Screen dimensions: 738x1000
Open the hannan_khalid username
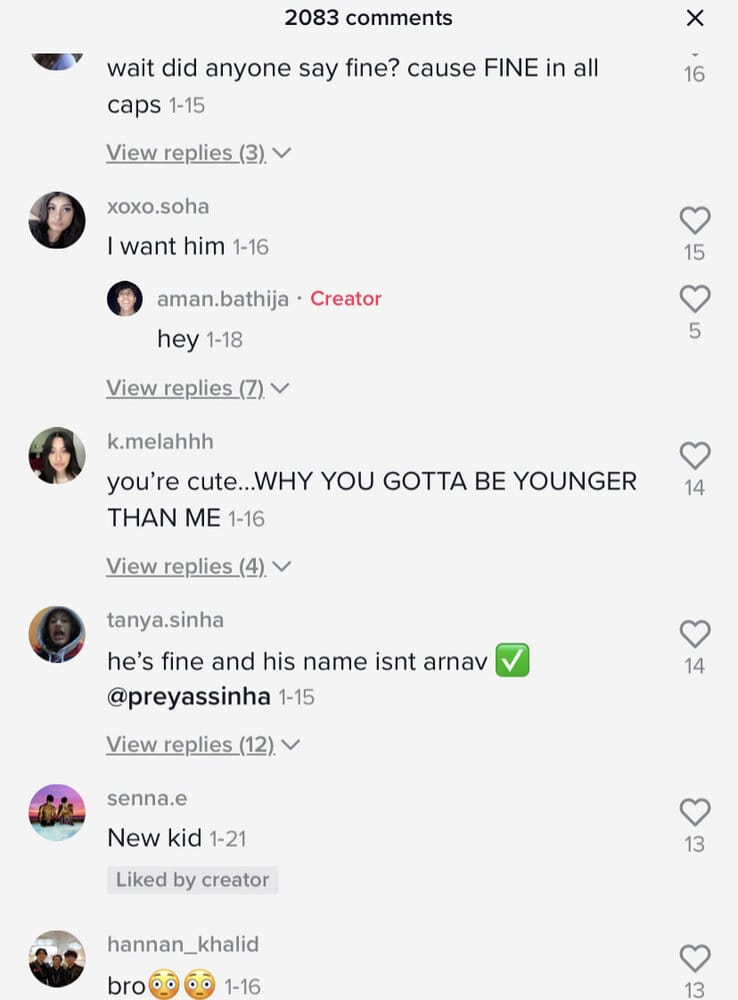click(x=183, y=944)
